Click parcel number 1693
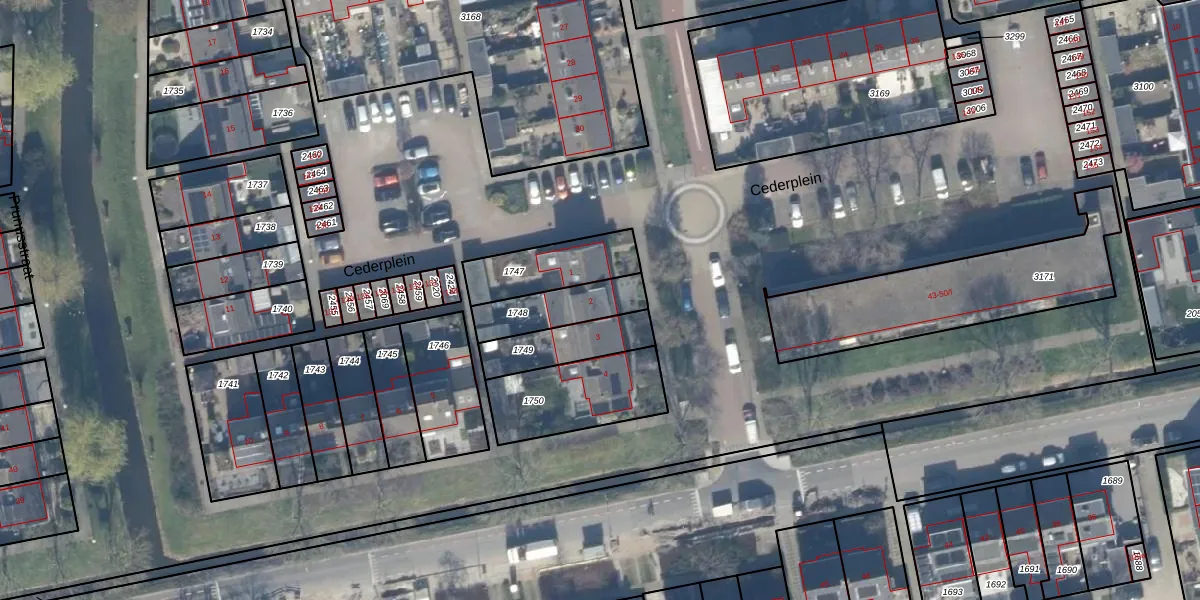Screen dimensions: 1200x600 pyautogui.click(x=952, y=591)
